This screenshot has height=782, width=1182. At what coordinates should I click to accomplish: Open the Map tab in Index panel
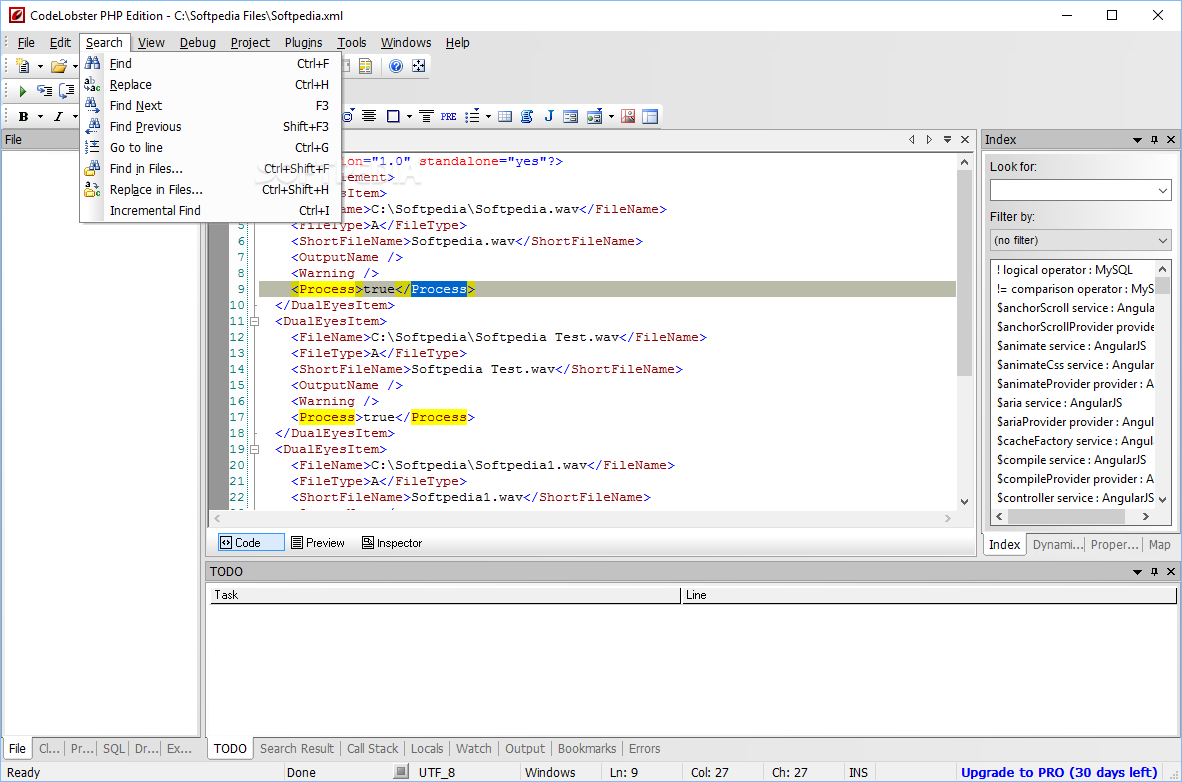[1159, 544]
